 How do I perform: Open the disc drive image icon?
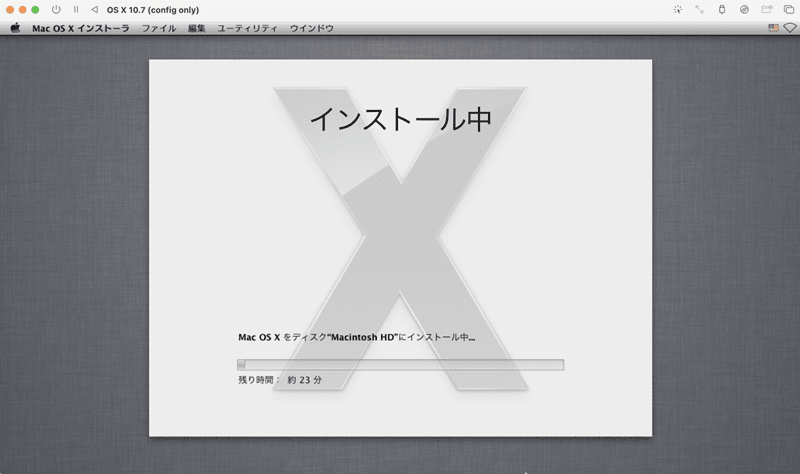(744, 10)
